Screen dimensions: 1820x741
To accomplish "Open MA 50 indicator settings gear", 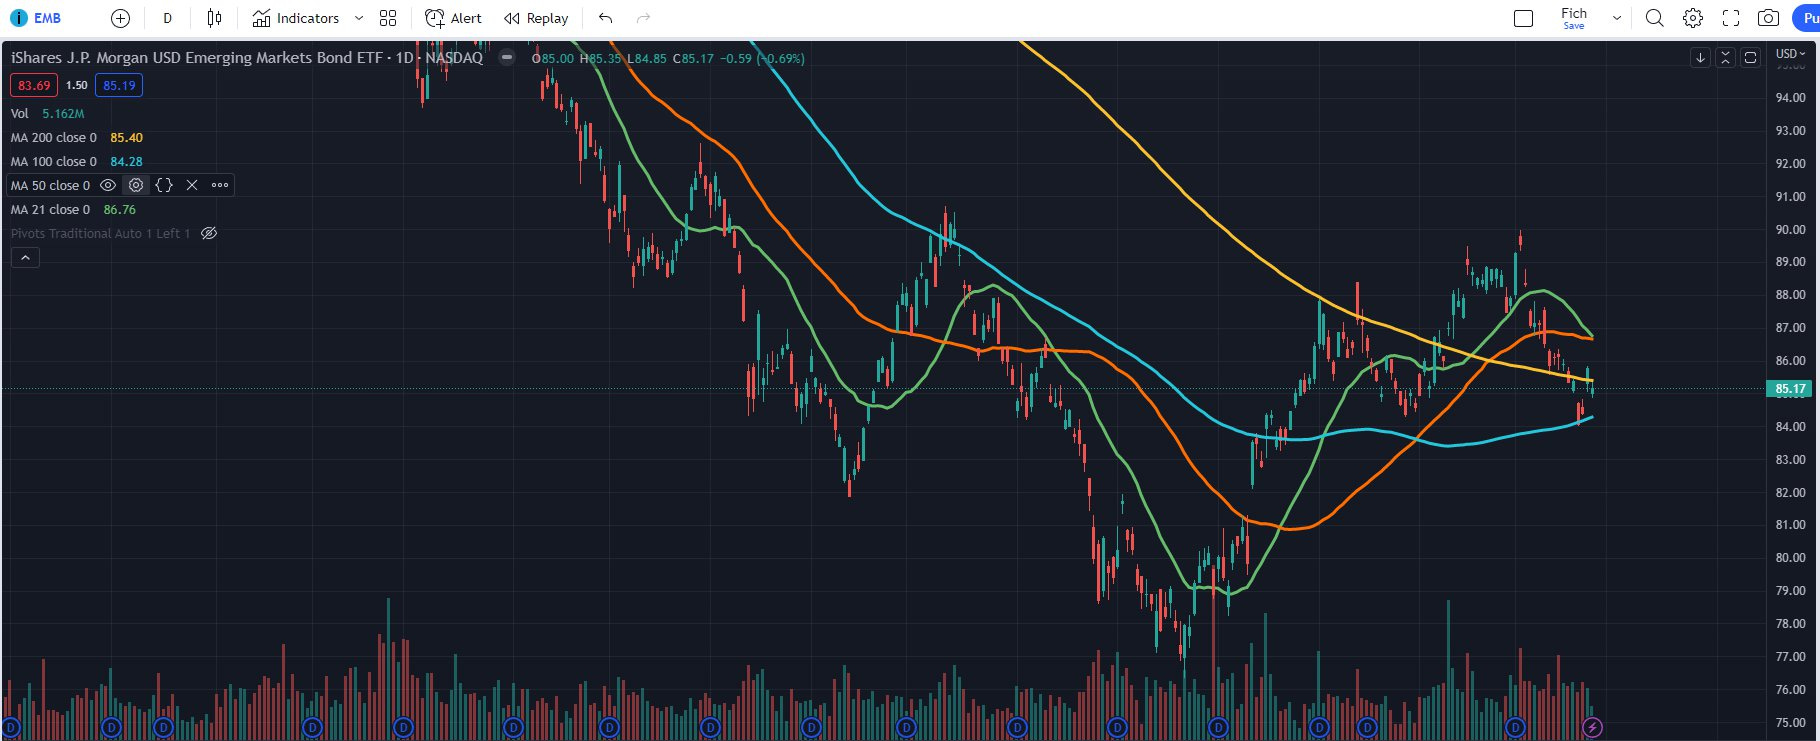I will click(136, 185).
